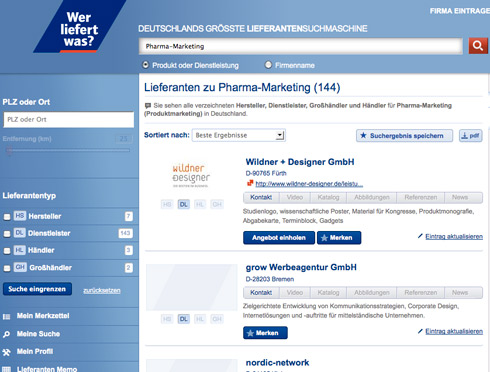Viewport: 490px width, 372px height.
Task: Open the Video tab for Wildner + Designer
Action: 295,197
